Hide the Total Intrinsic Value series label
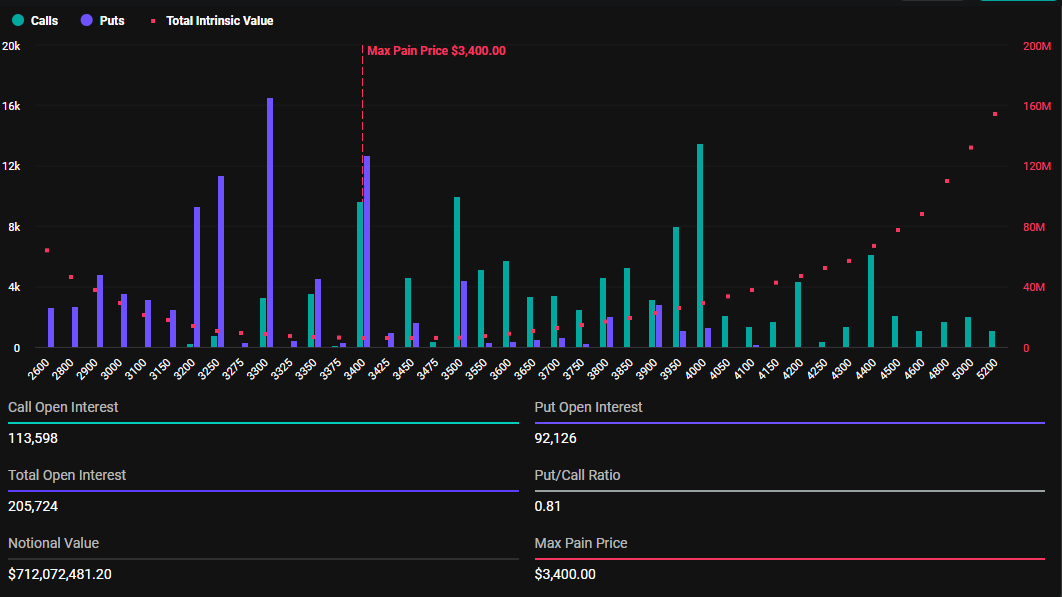Viewport: 1062px width, 597px height. pyautogui.click(x=219, y=20)
